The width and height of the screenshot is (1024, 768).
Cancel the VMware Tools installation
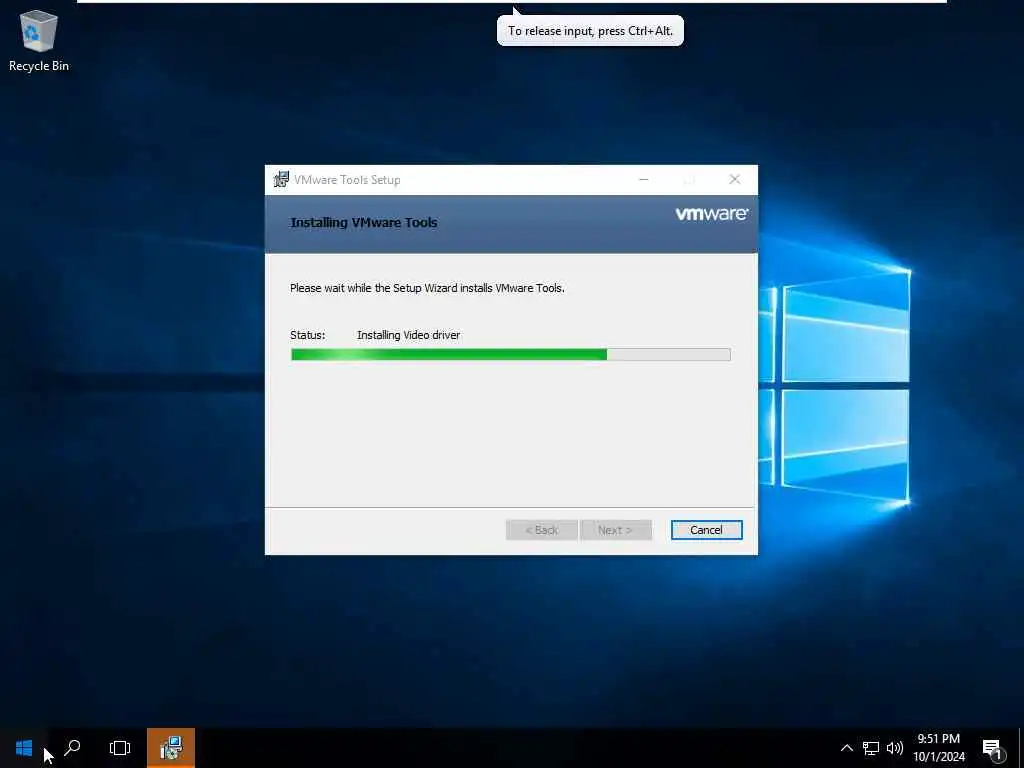706,530
